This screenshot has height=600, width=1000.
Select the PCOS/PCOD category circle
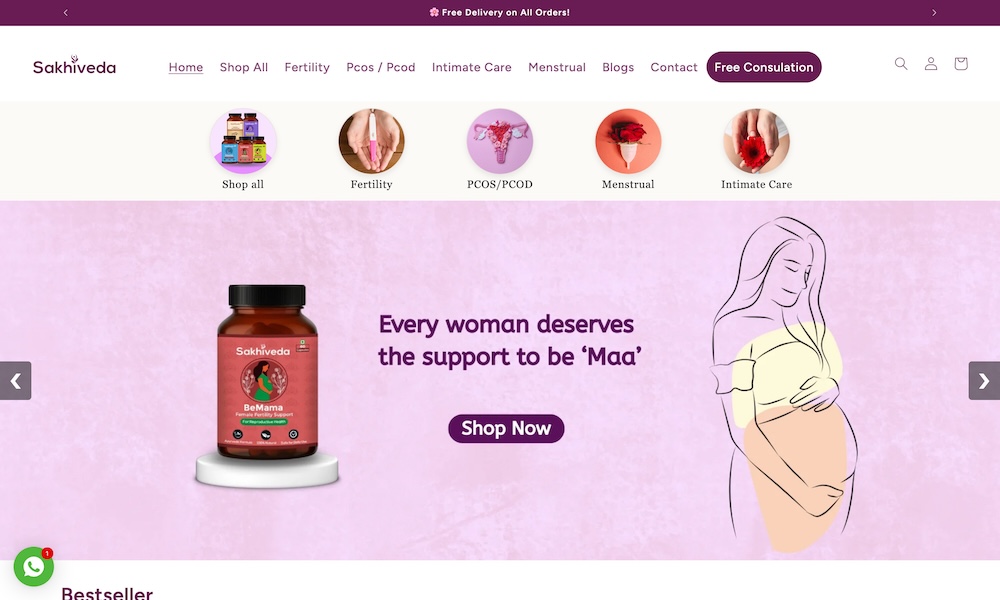pos(499,141)
